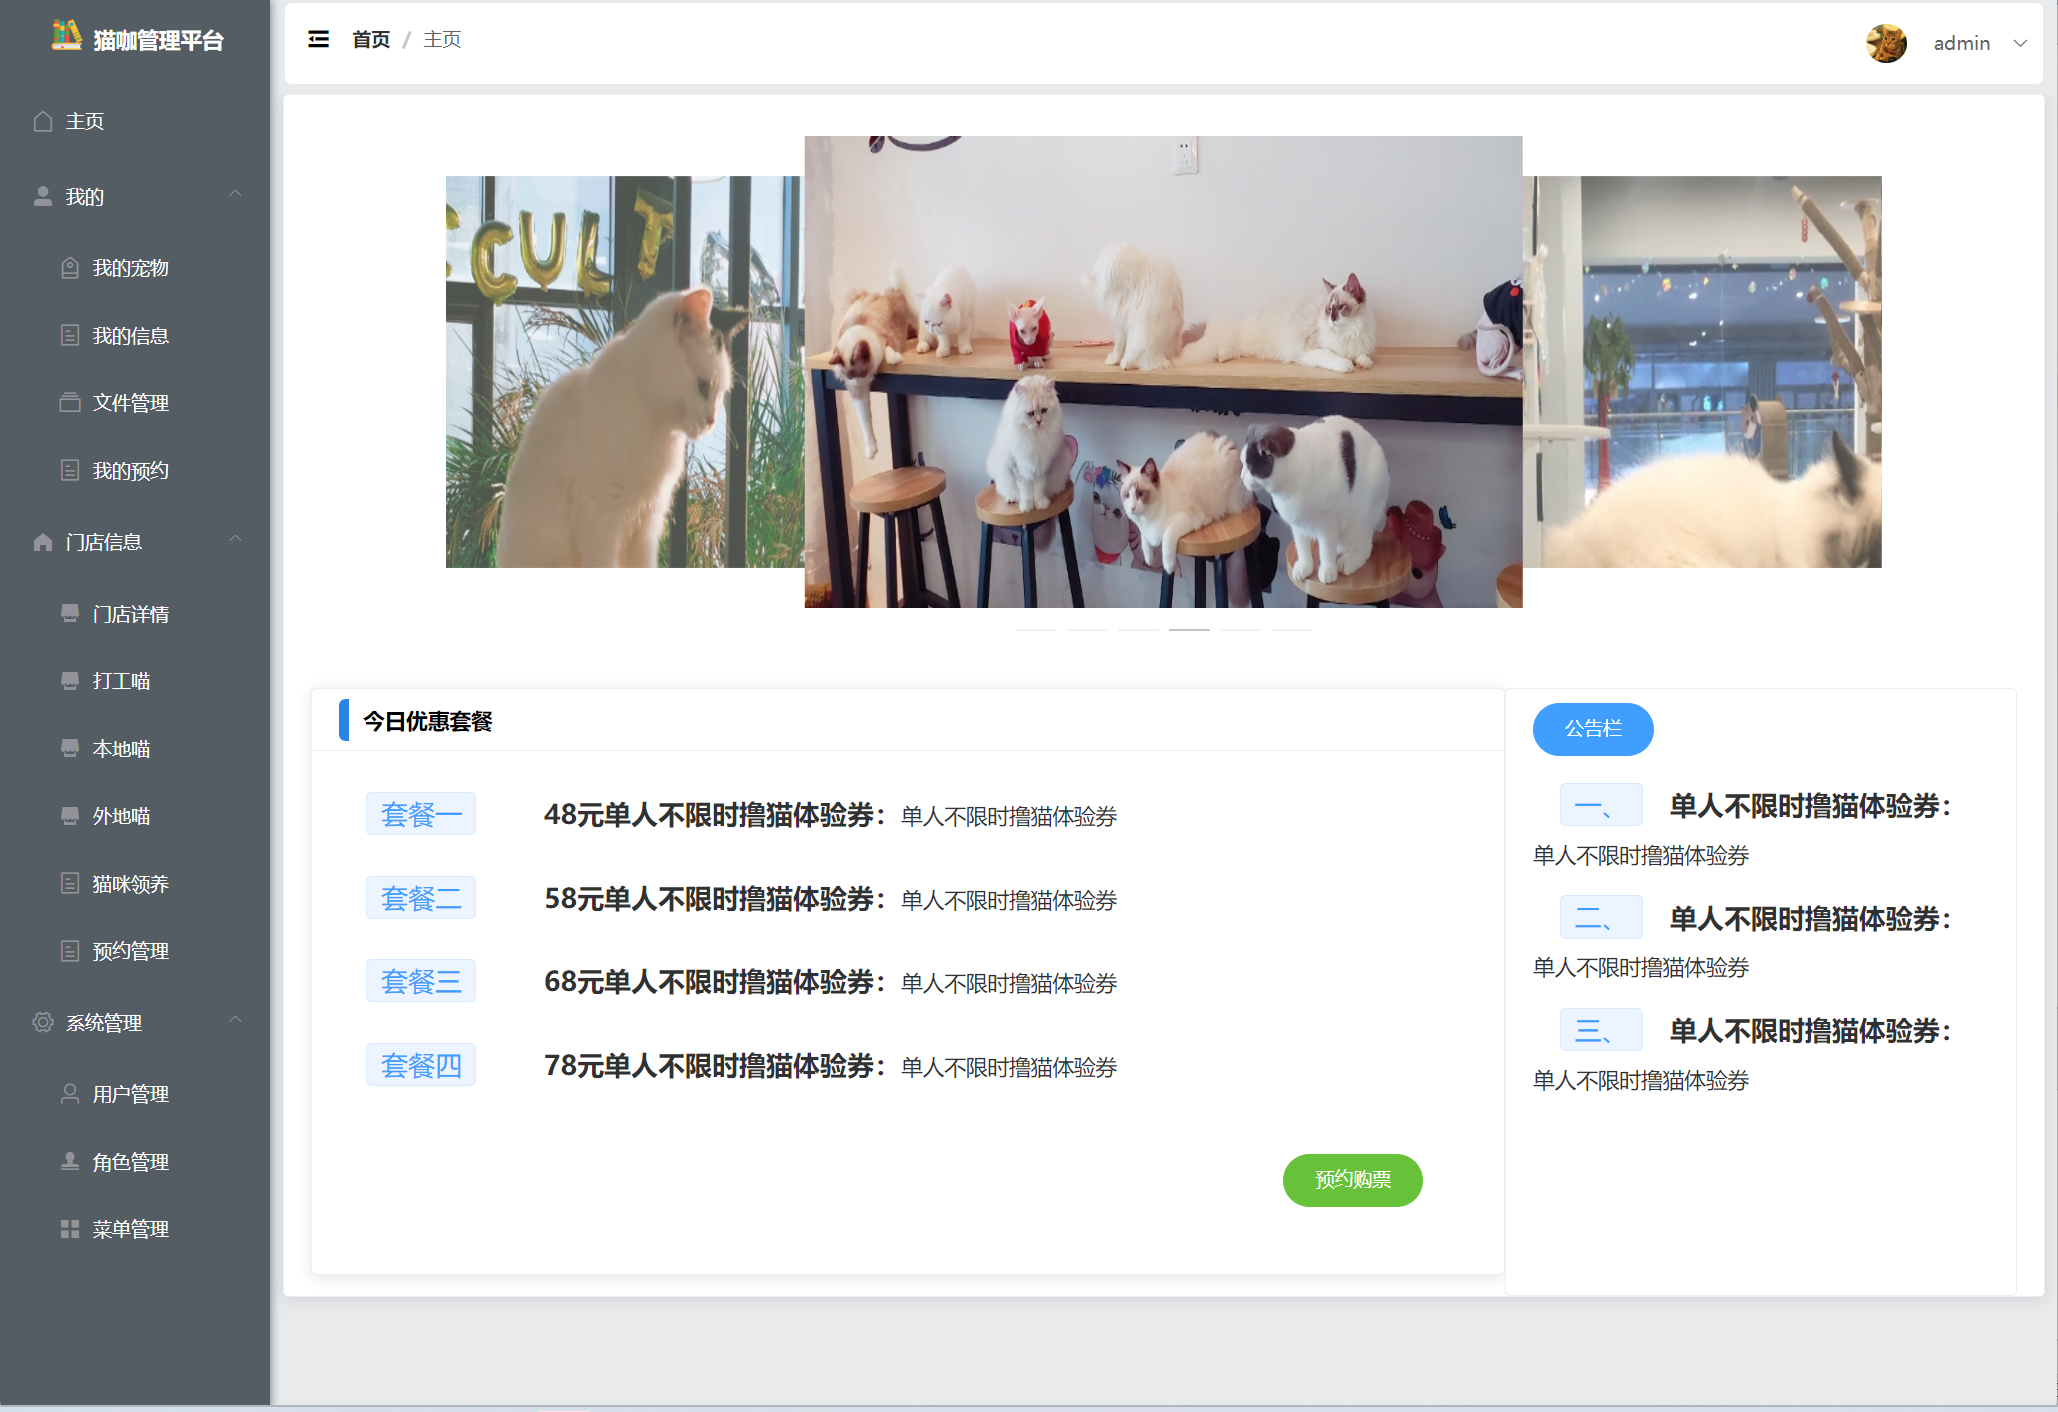This screenshot has height=1412, width=2058.
Task: Select the first carousel indicator bar
Action: tap(1036, 630)
